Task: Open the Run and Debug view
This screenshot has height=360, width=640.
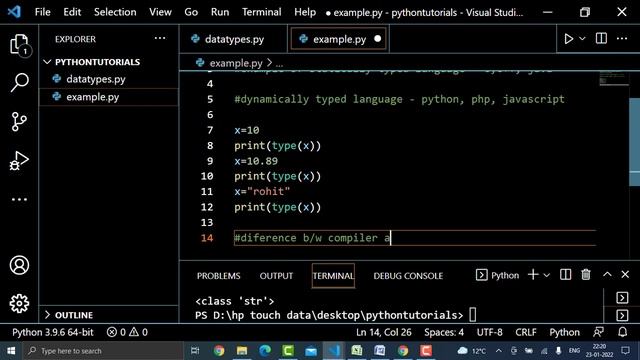Action: (19, 160)
